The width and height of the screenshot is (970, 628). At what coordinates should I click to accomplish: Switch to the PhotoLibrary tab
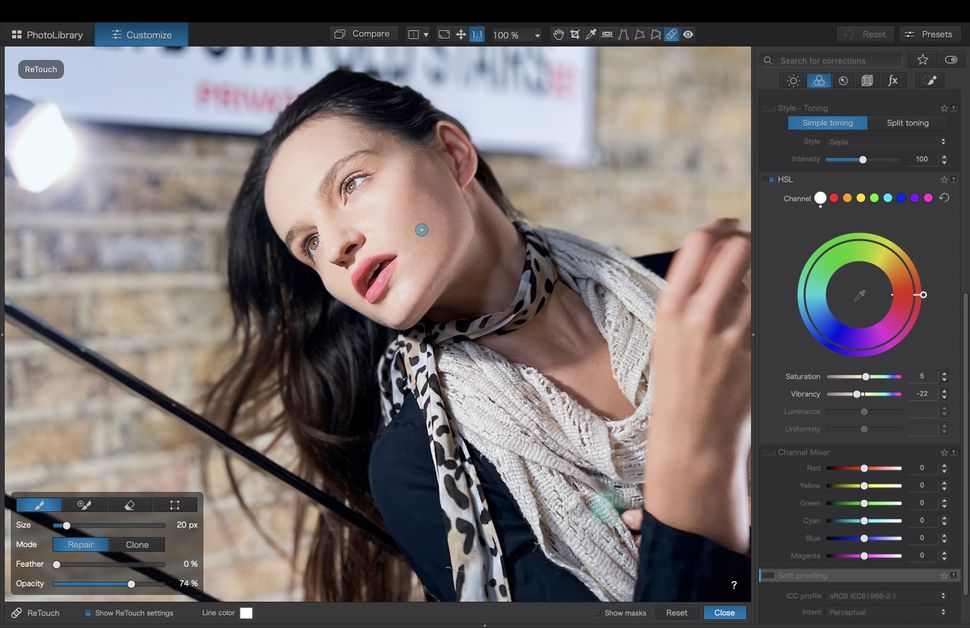tap(46, 34)
